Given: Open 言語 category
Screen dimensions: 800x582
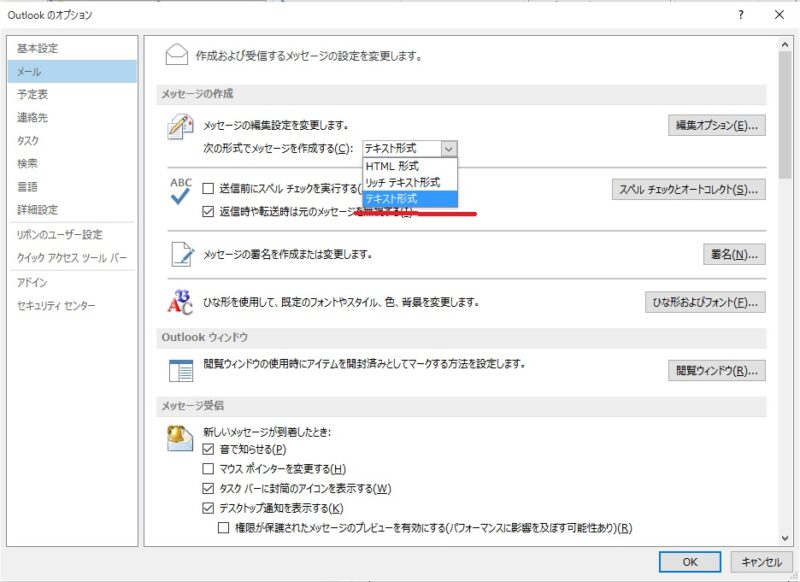Looking at the screenshot, I should (x=72, y=187).
